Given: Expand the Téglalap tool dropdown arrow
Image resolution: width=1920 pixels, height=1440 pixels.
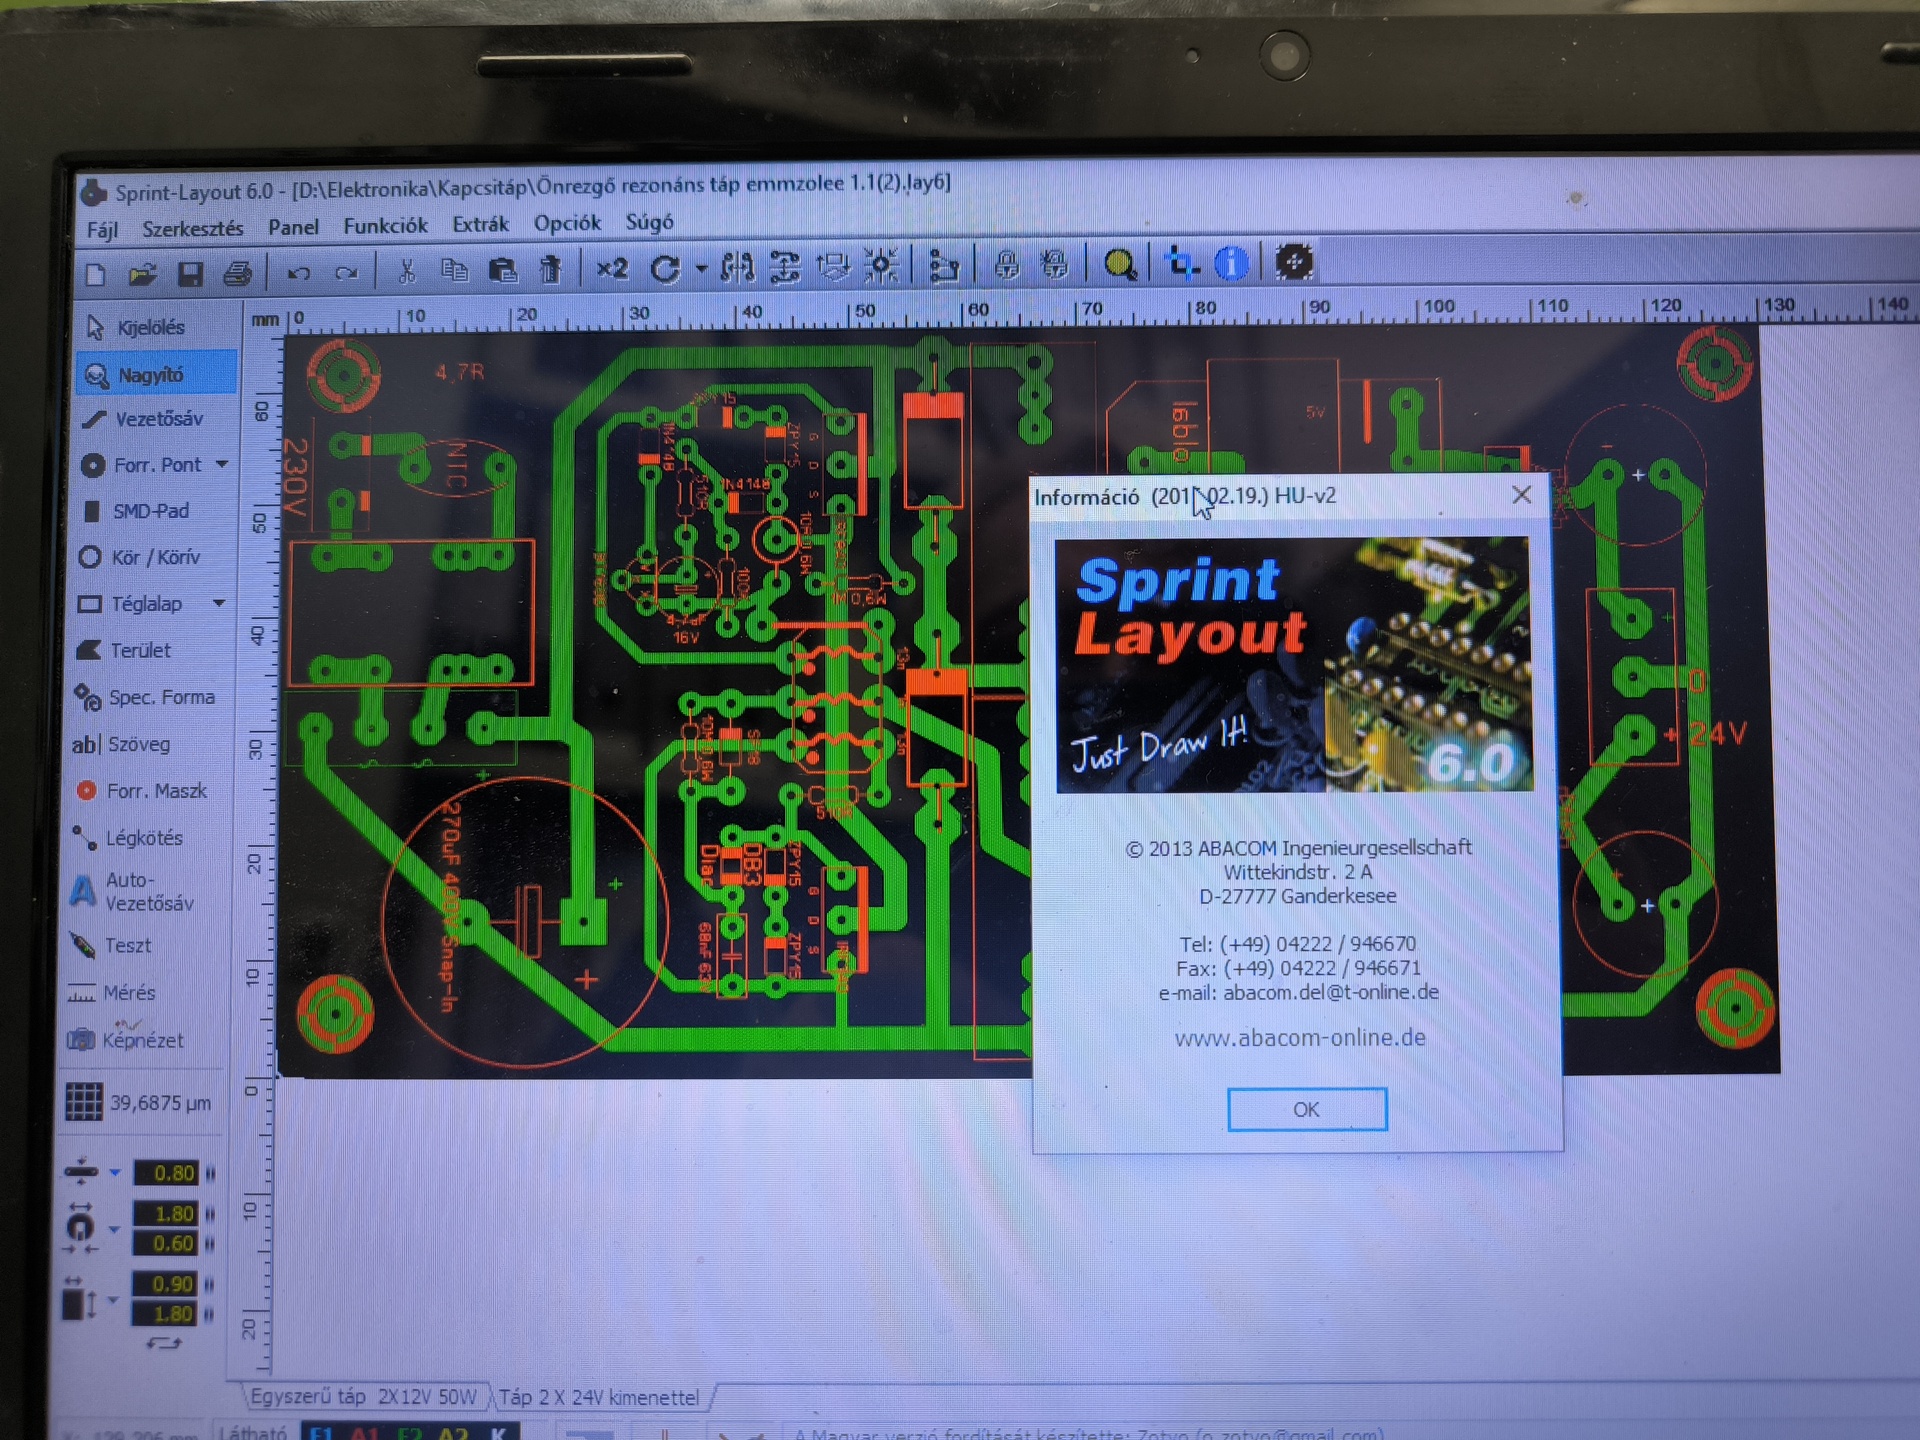Looking at the screenshot, I should [x=219, y=603].
